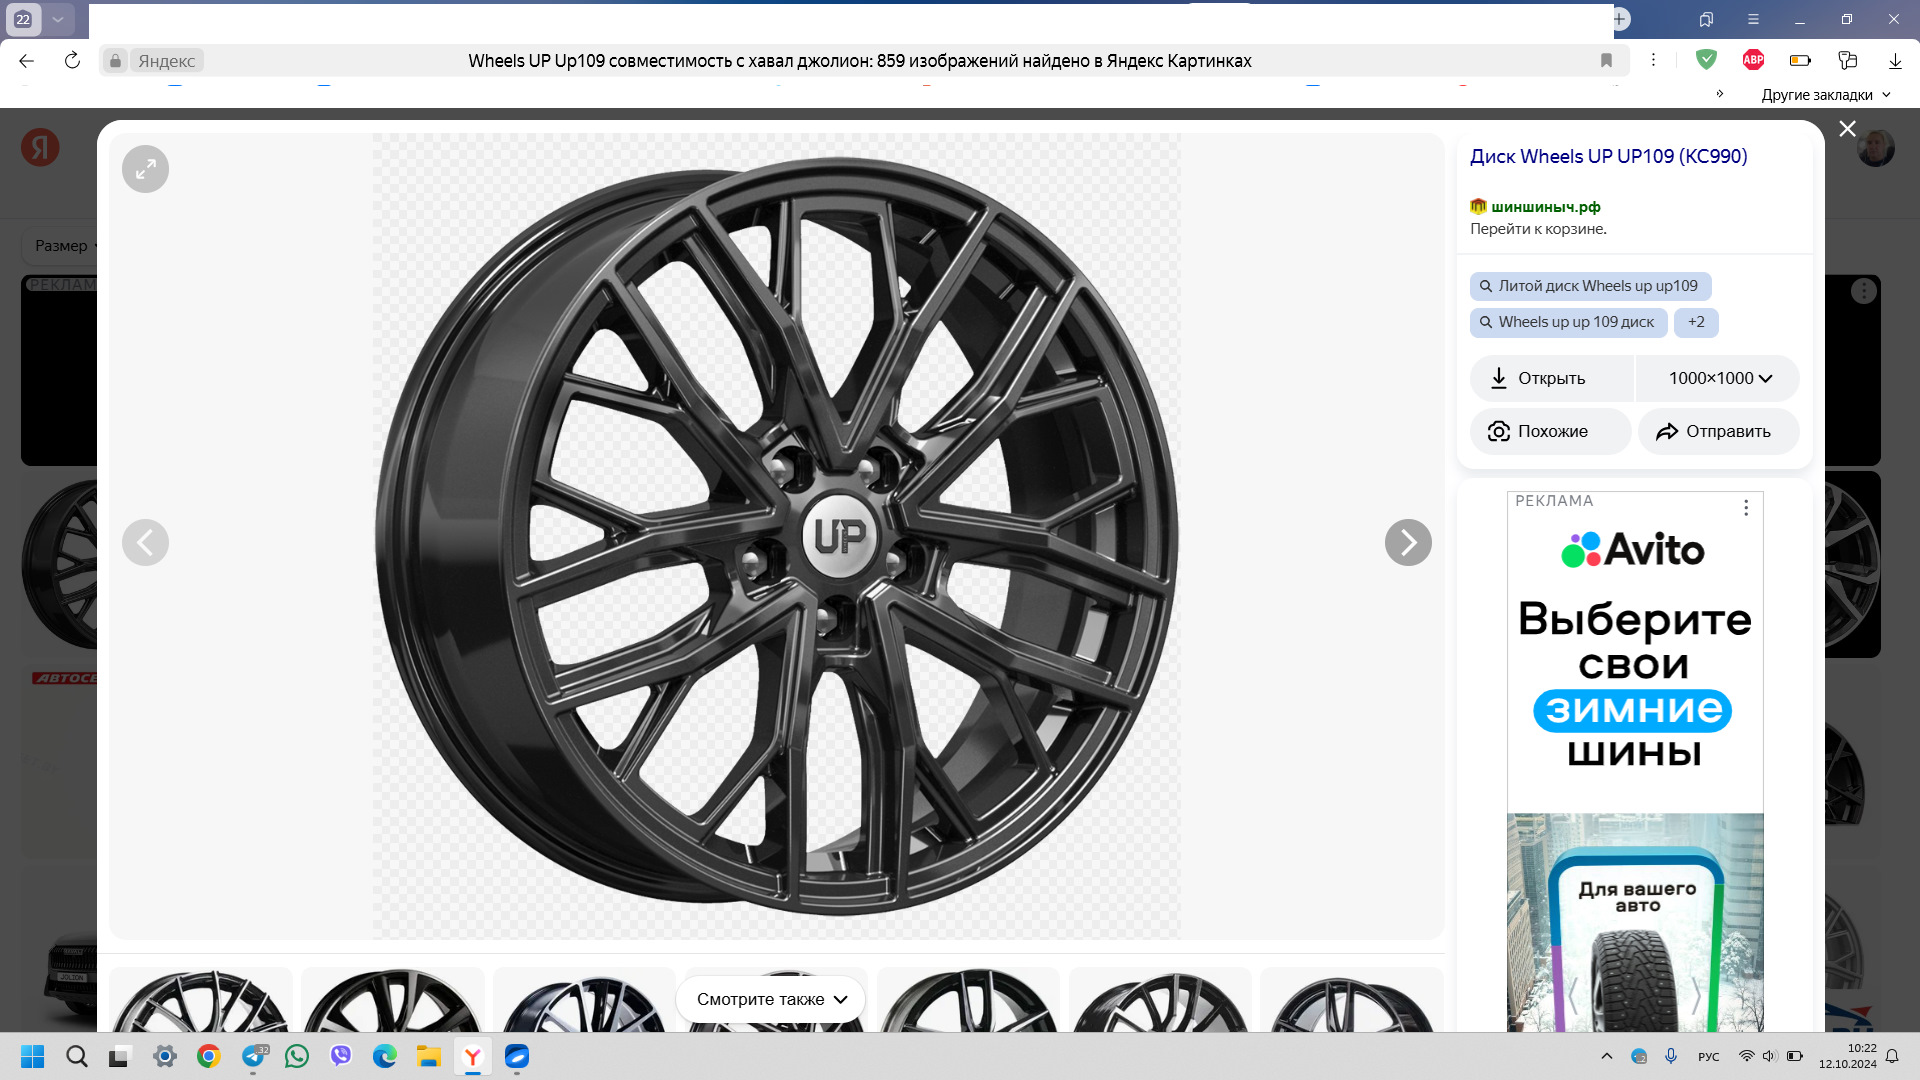
Task: Expand the Смотрите также section
Action: pos(771,999)
